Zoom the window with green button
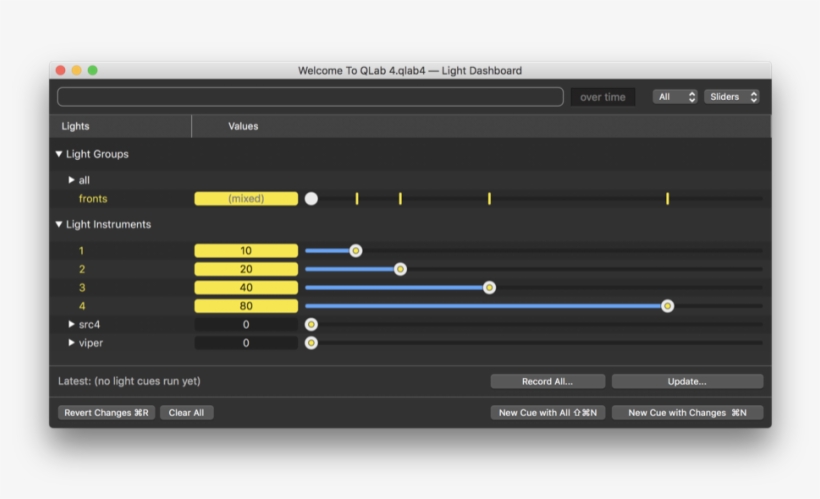Image resolution: width=820 pixels, height=499 pixels. pyautogui.click(x=93, y=70)
